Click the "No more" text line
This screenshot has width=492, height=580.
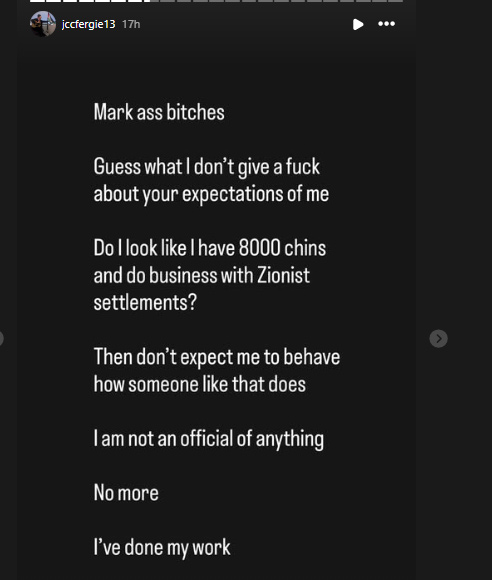126,493
